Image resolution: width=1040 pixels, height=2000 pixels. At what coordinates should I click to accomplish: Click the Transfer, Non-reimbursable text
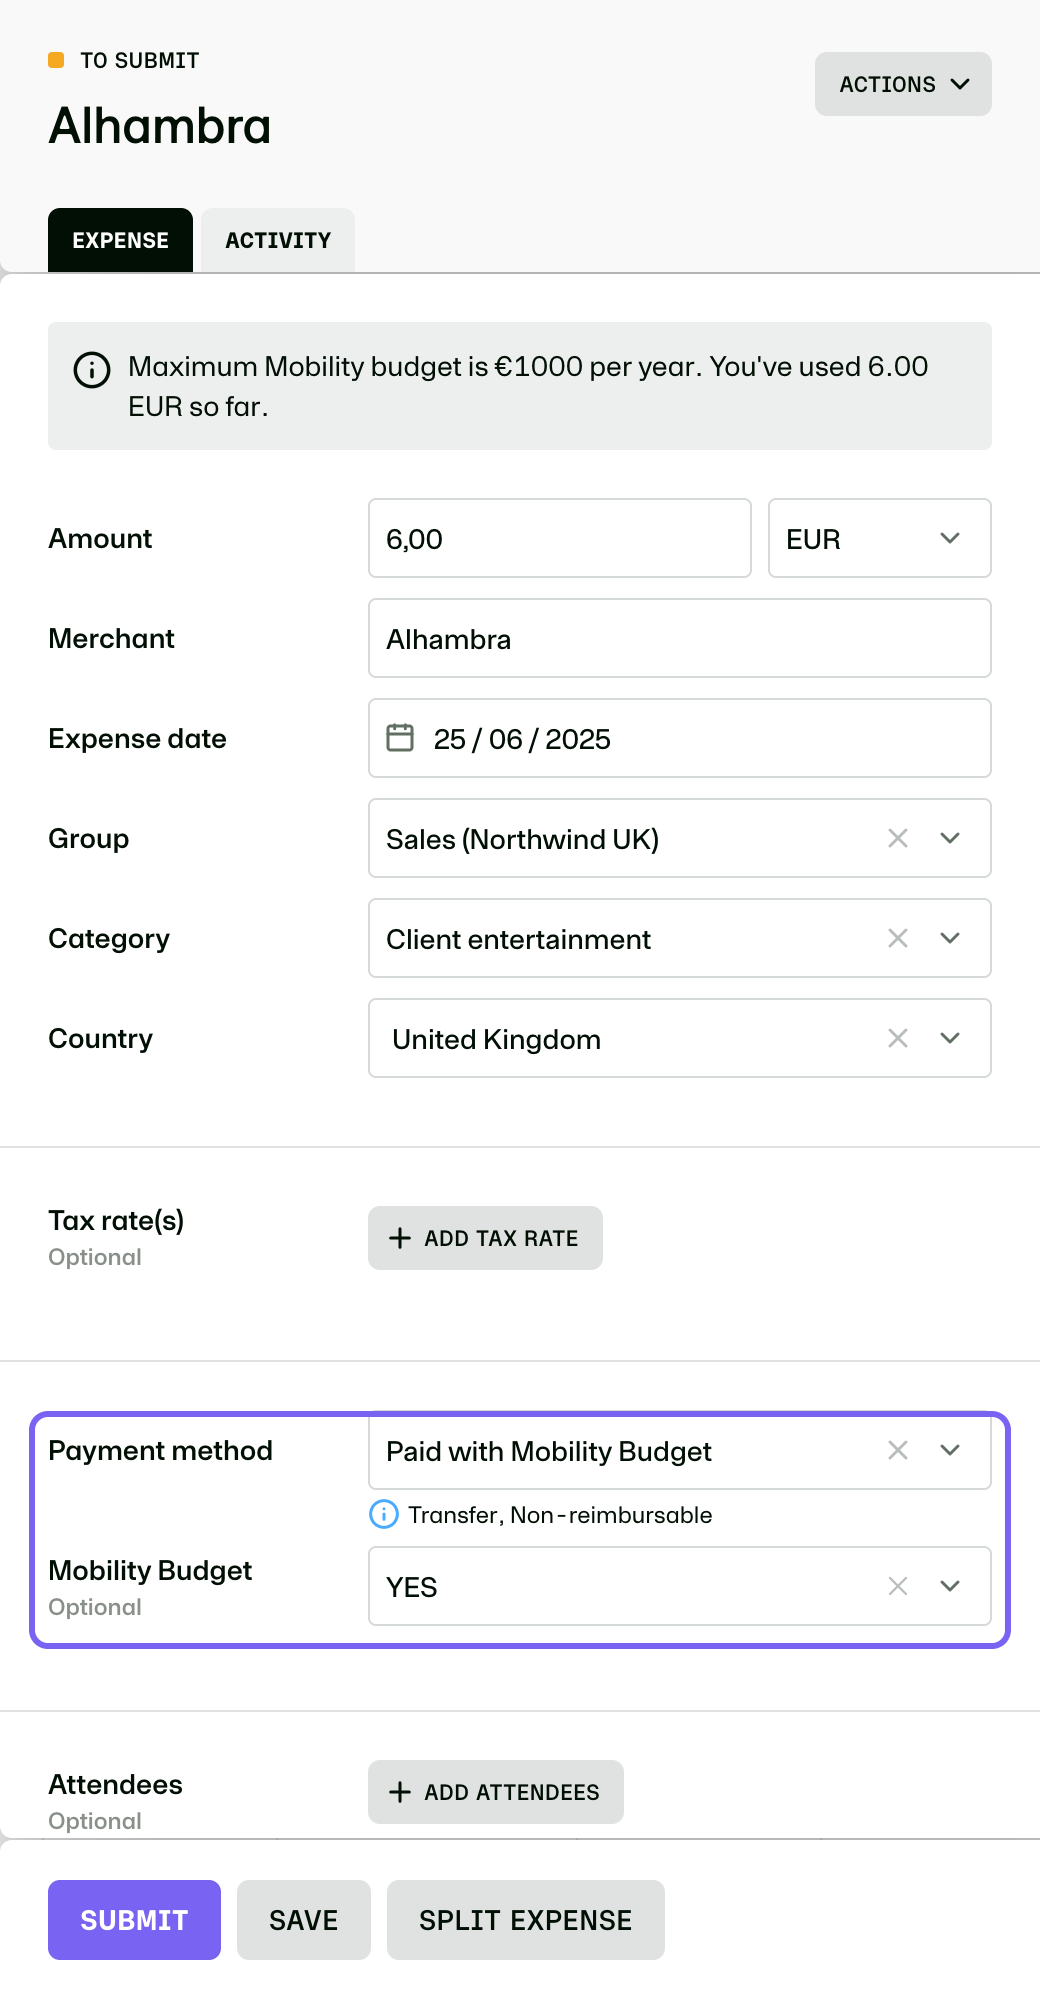click(x=560, y=1515)
